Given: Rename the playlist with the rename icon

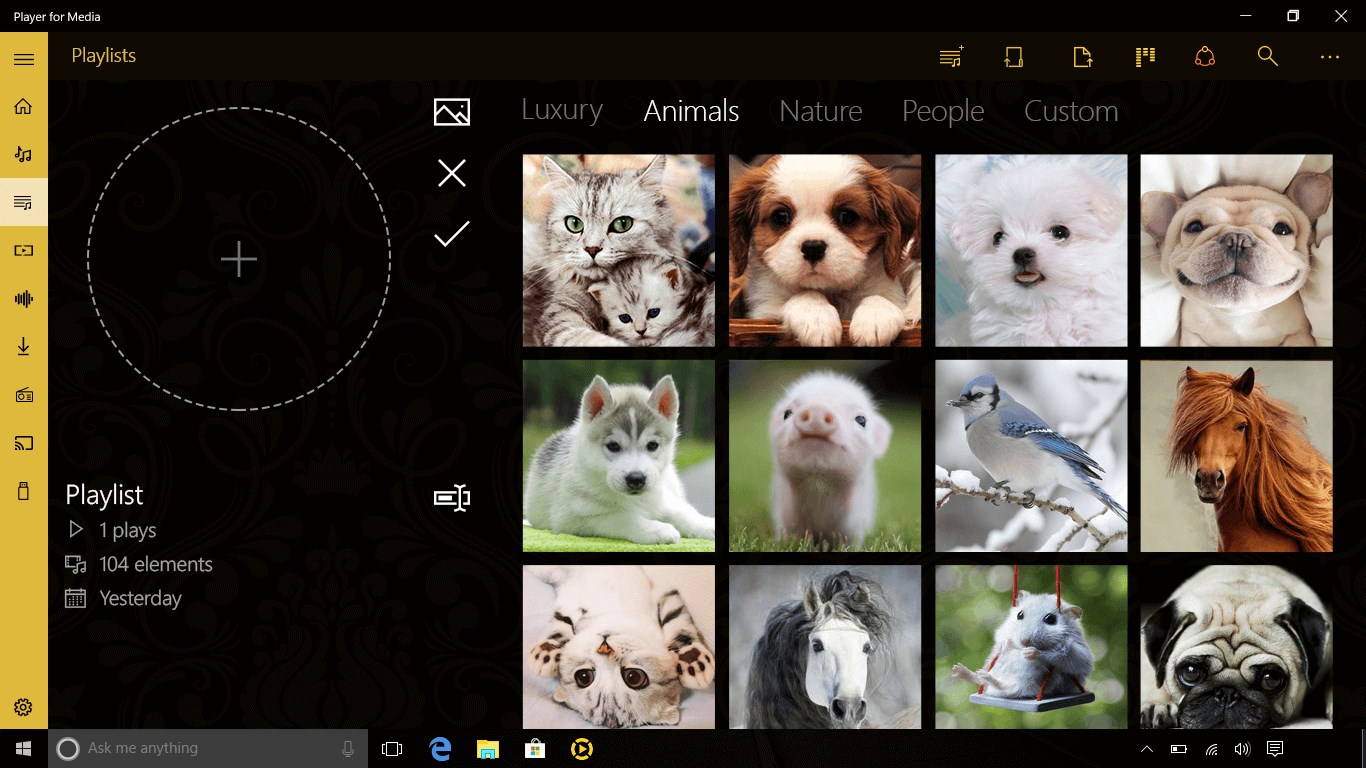Looking at the screenshot, I should tap(451, 497).
